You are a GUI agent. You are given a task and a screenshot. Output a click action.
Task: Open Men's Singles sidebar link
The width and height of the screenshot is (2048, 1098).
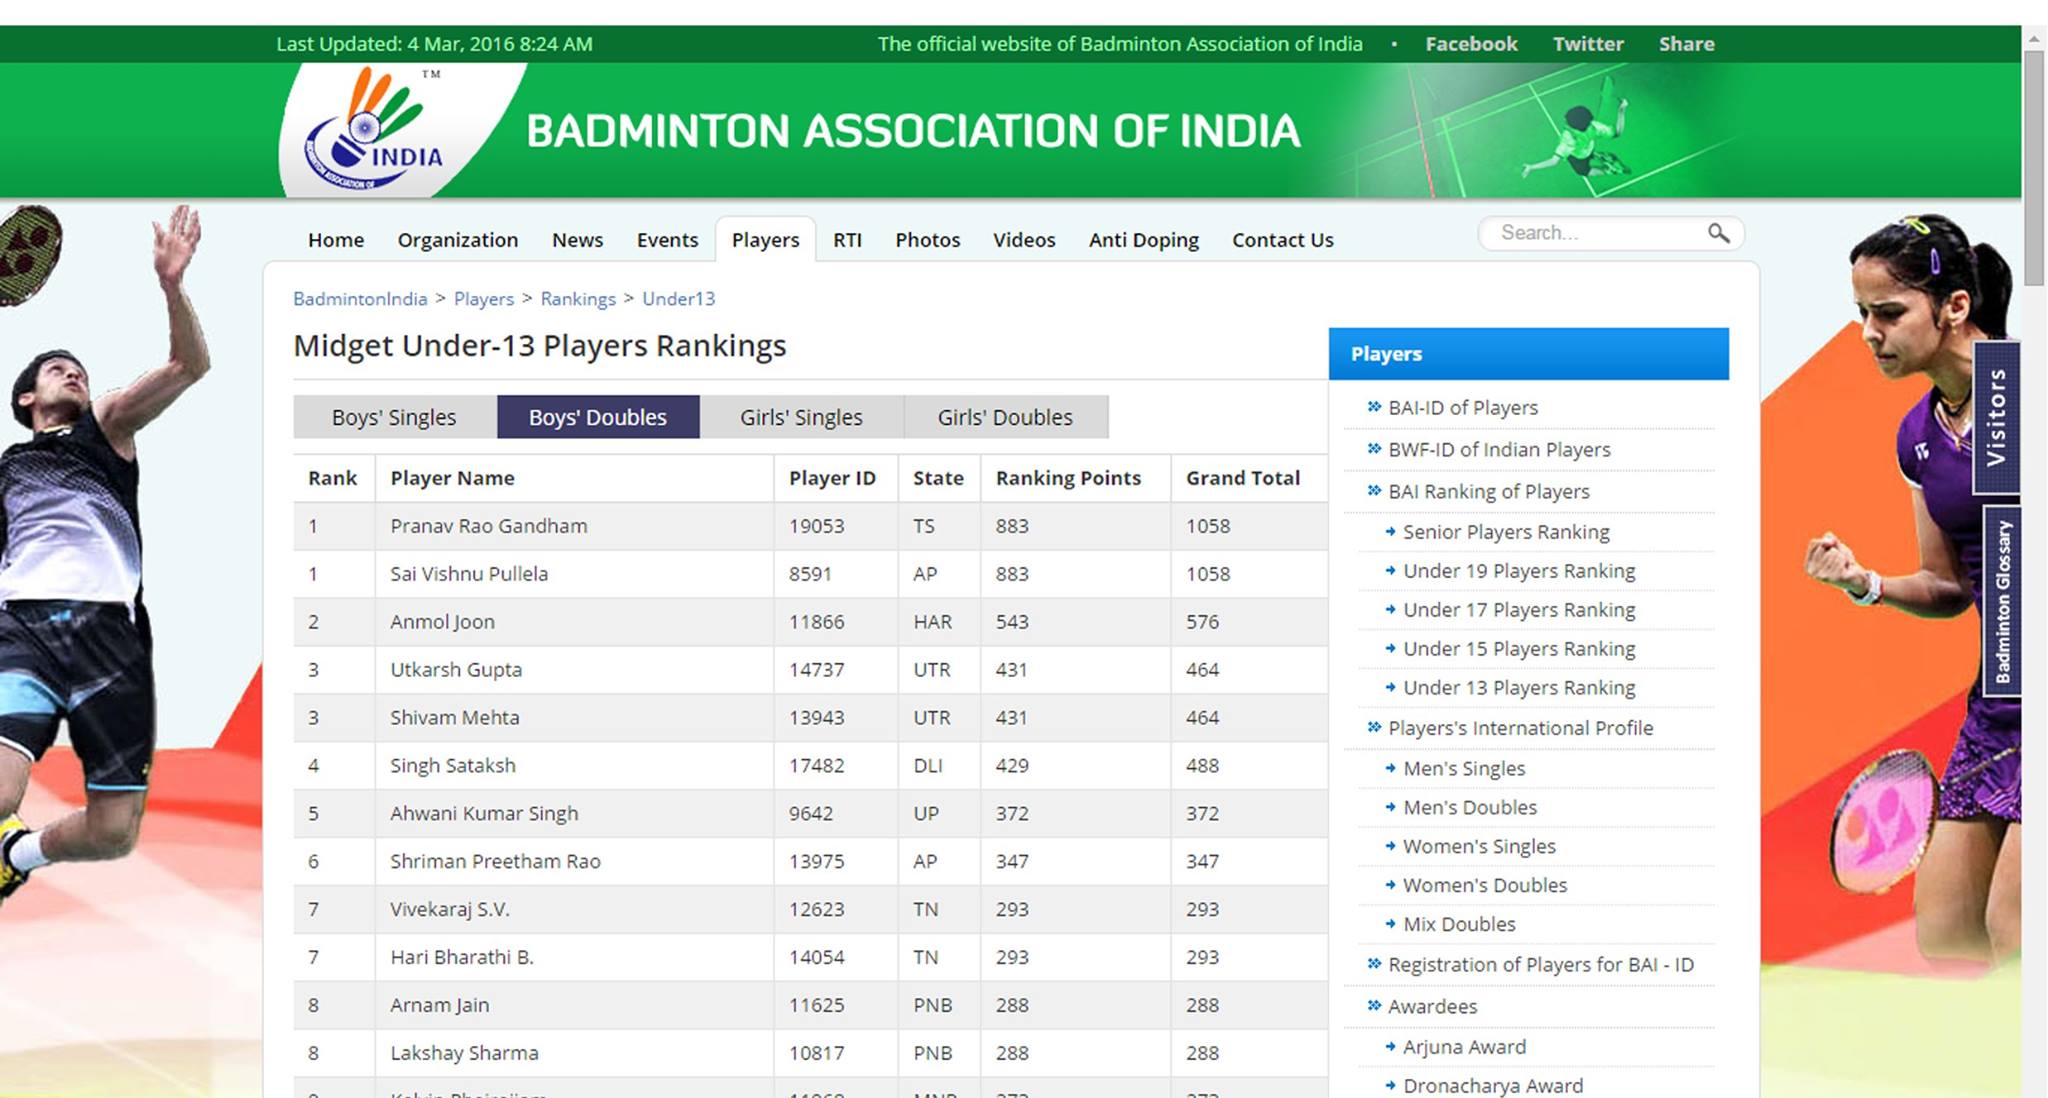(1464, 768)
